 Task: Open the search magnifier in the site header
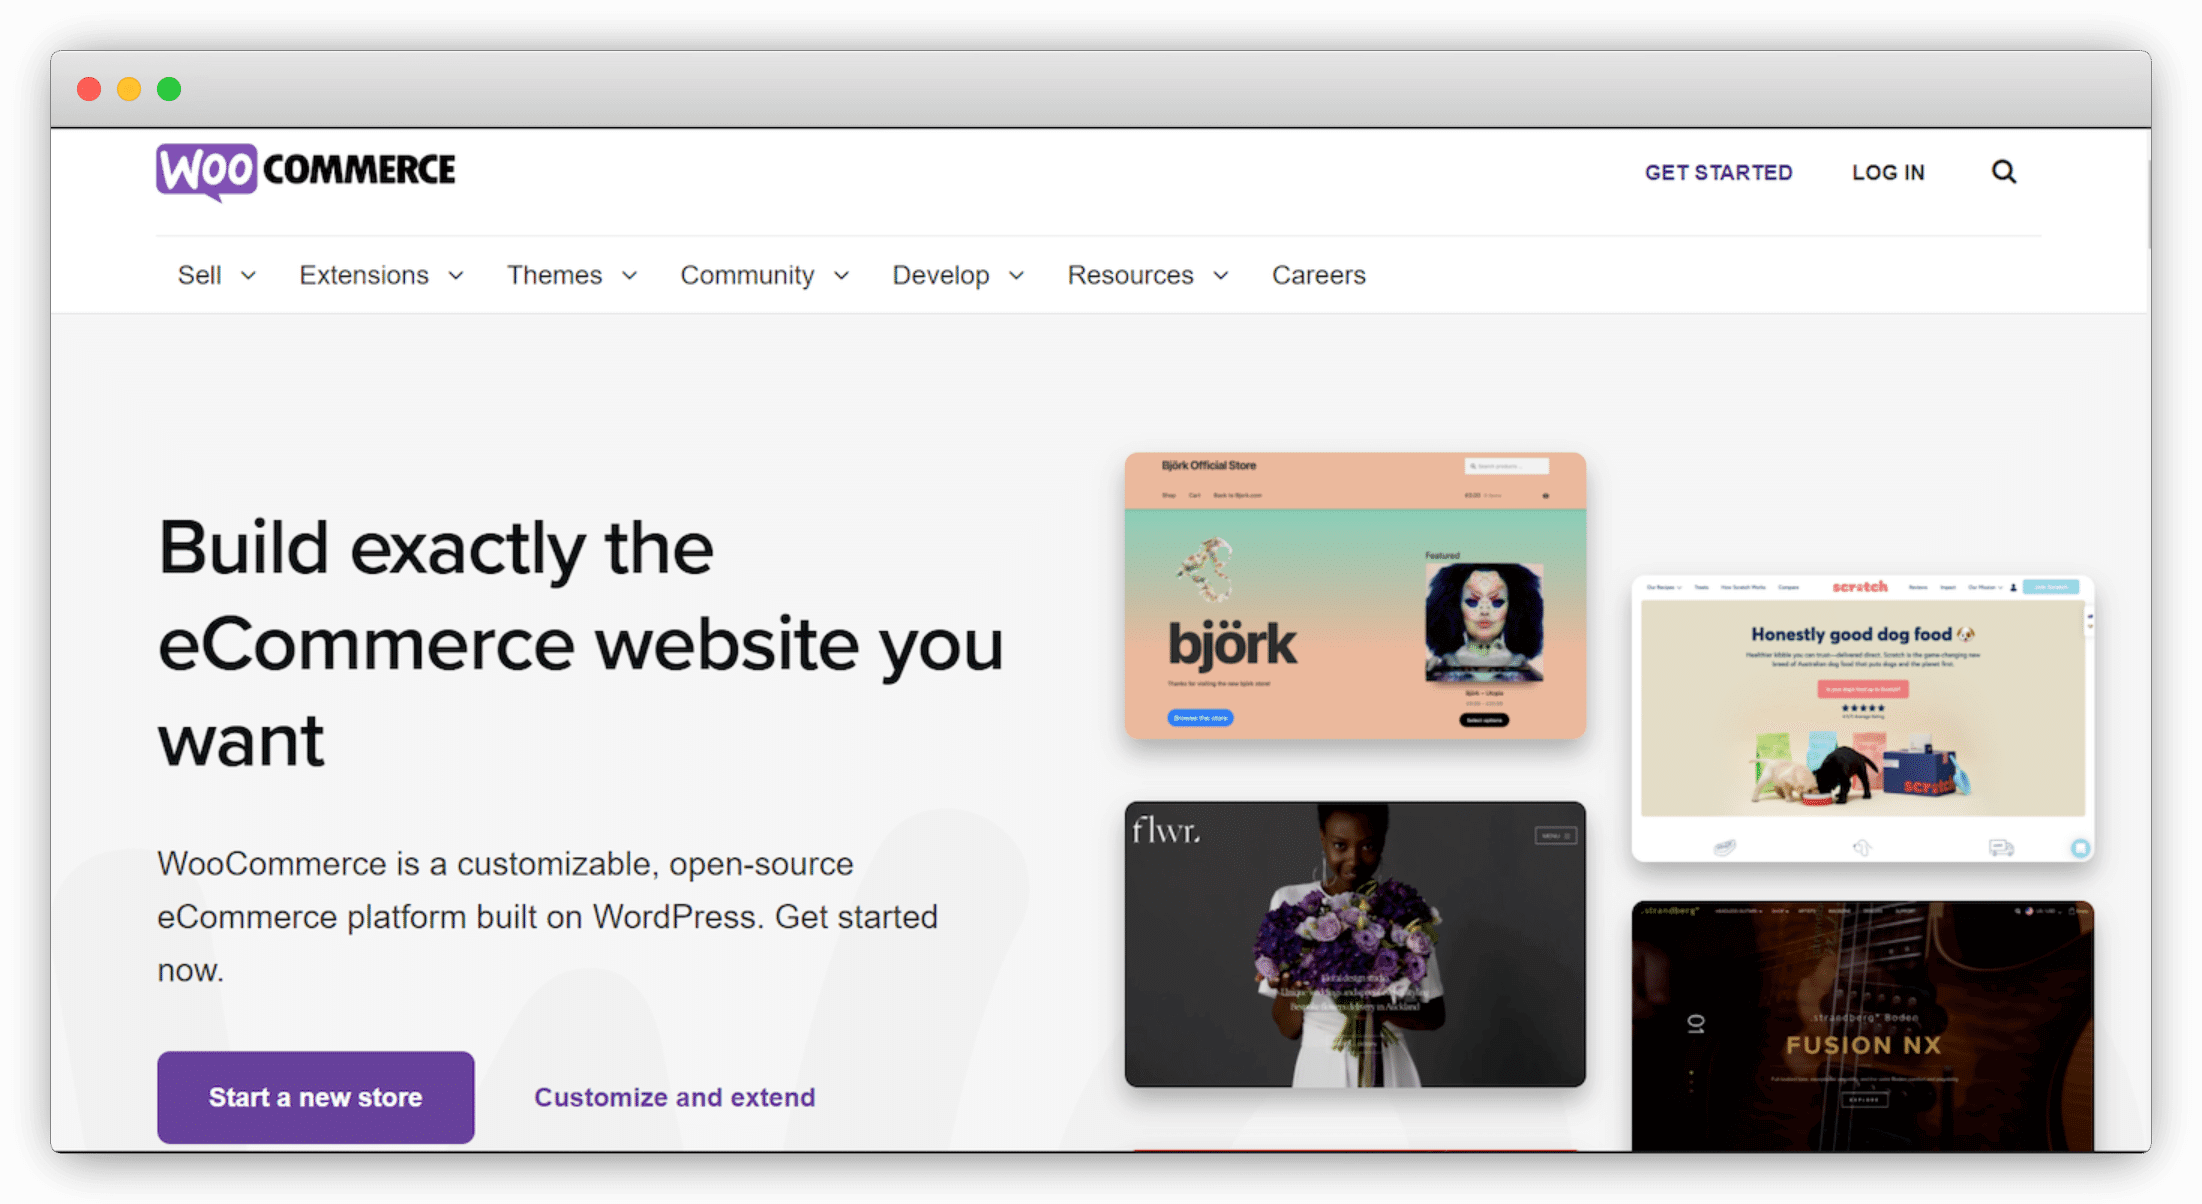[x=2004, y=171]
